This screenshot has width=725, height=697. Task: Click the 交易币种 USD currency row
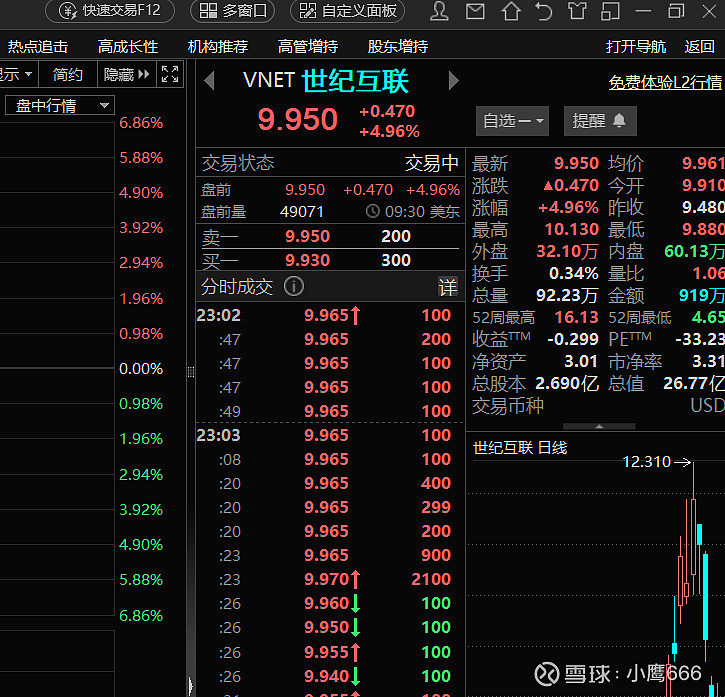[x=597, y=406]
